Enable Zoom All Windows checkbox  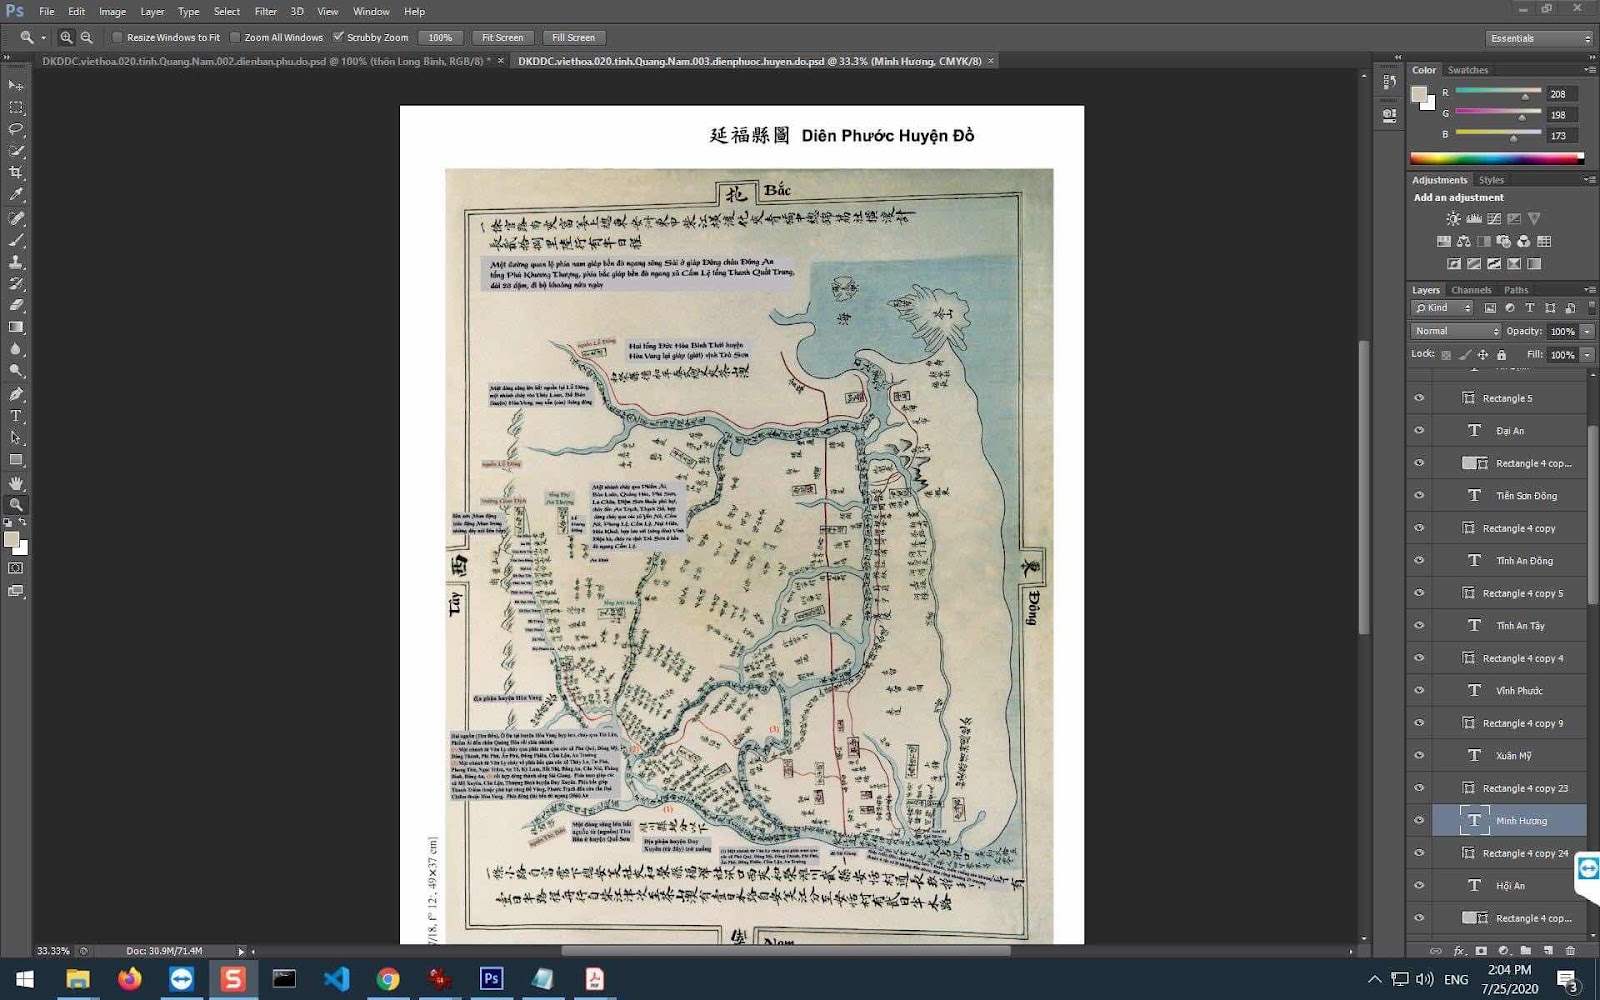(x=235, y=37)
